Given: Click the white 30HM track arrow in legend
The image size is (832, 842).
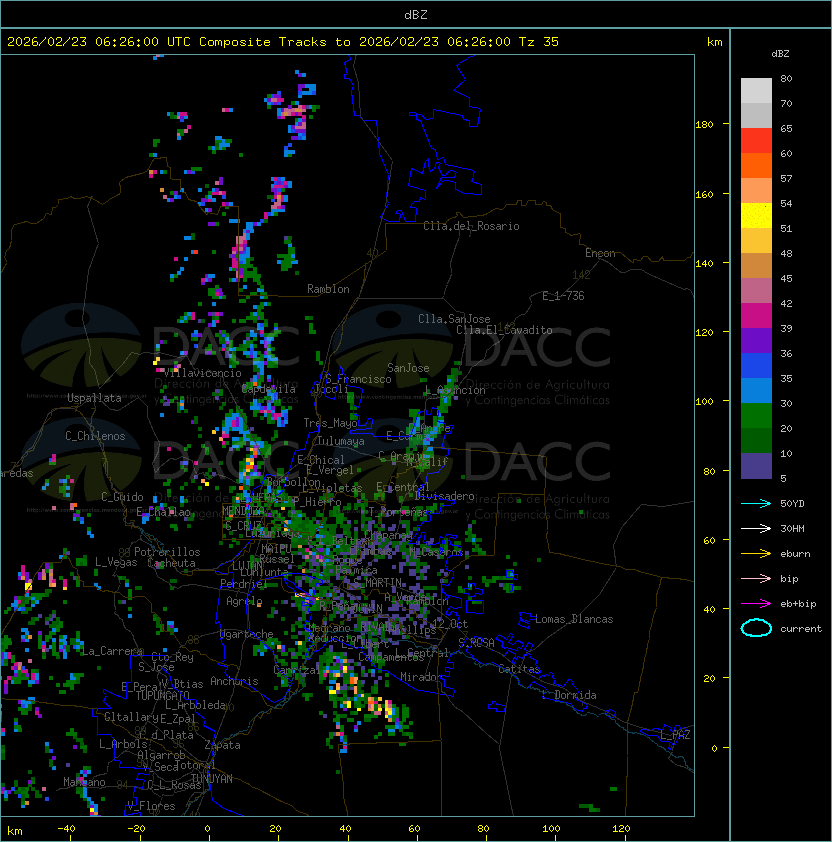Looking at the screenshot, I should [x=756, y=528].
